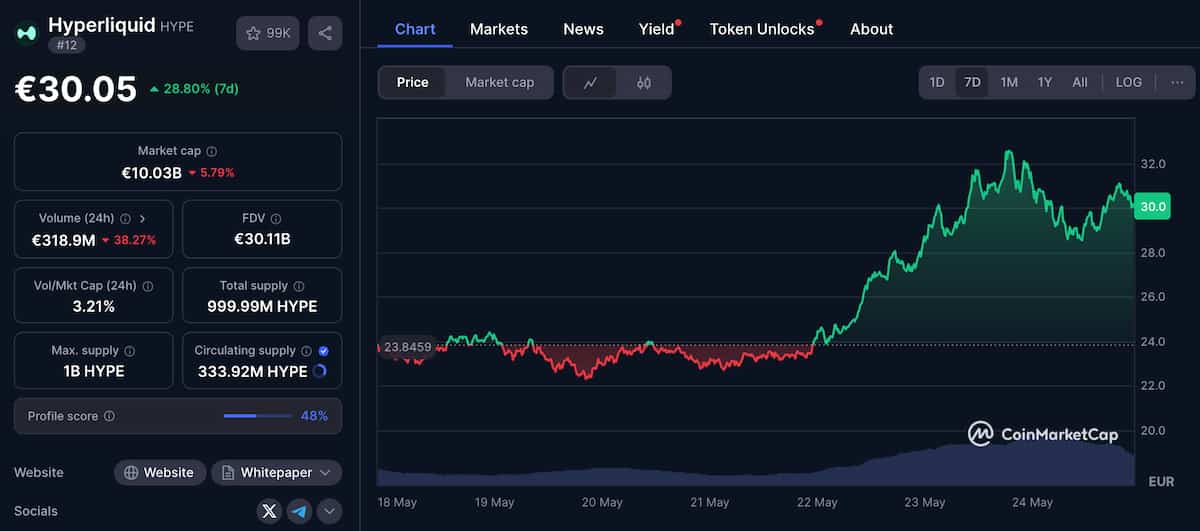Toggle LOG scale on chart
This screenshot has width=1200, height=531.
point(1128,82)
